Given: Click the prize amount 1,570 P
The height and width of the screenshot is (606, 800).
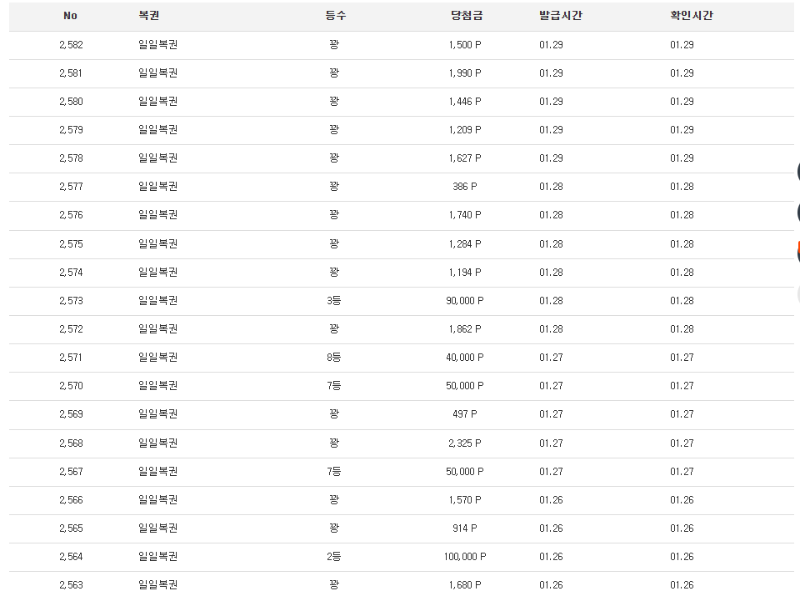Looking at the screenshot, I should pyautogui.click(x=465, y=500).
